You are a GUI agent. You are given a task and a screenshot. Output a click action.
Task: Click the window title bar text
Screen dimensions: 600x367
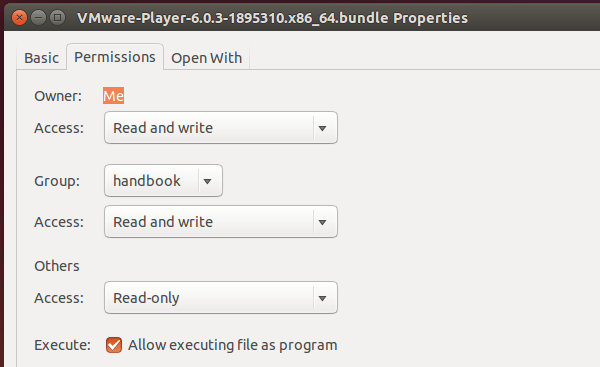tap(272, 18)
